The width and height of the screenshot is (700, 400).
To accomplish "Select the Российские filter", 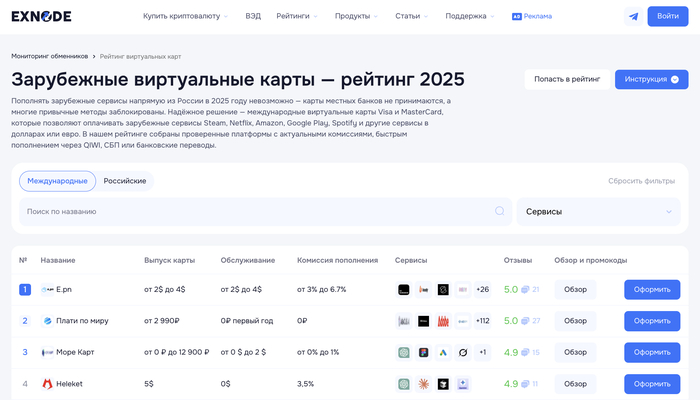I will (x=125, y=181).
